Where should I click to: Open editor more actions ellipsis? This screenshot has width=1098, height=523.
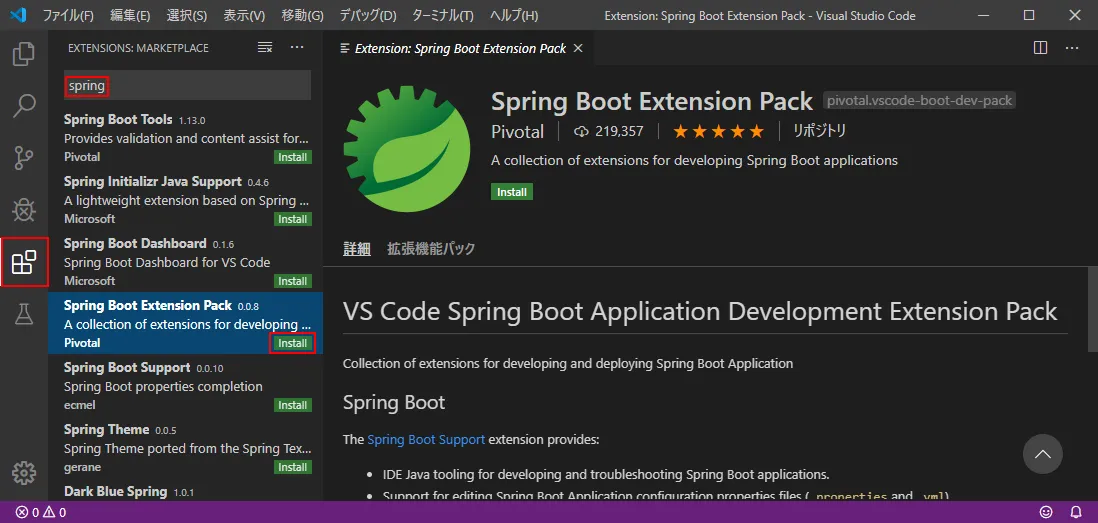pyautogui.click(x=1072, y=48)
